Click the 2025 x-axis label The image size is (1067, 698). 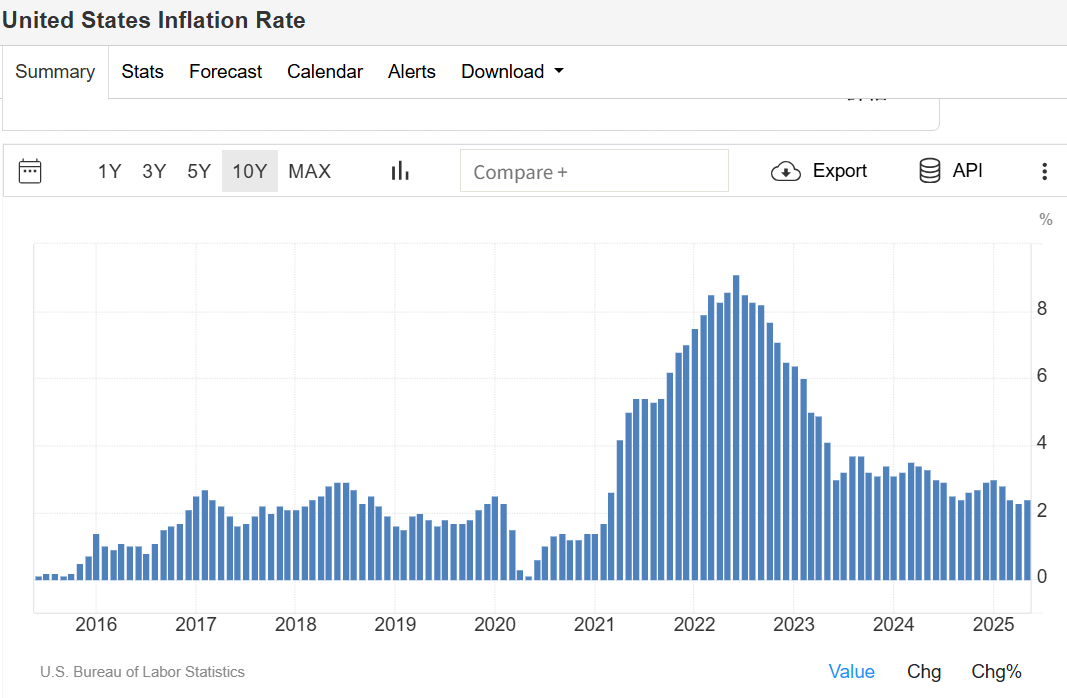[x=993, y=625]
